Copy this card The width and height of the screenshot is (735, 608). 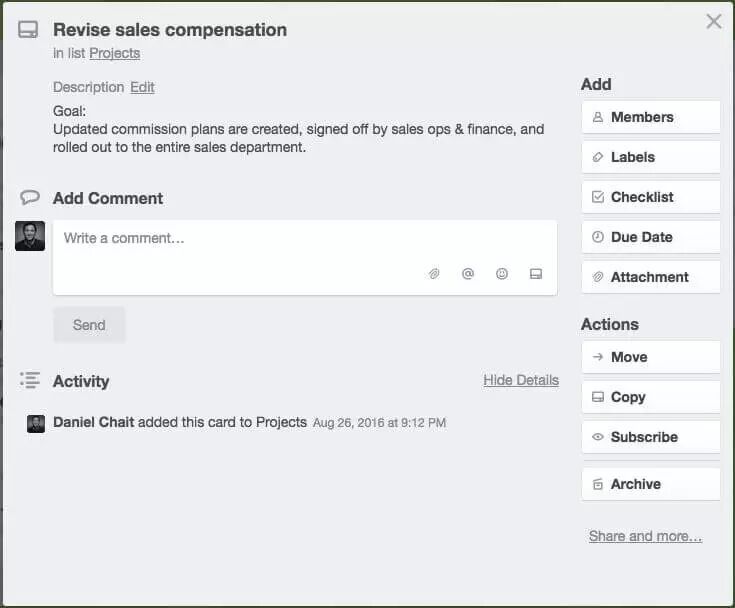(x=651, y=397)
